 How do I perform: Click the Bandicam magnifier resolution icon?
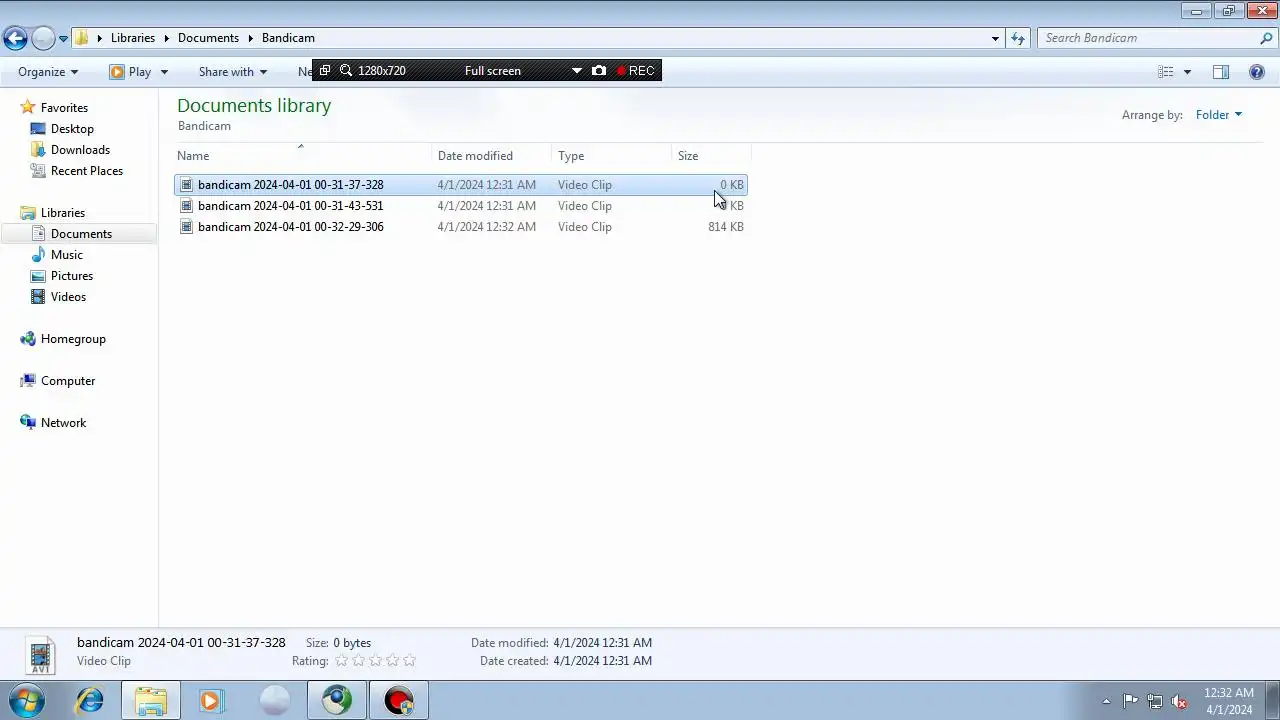[x=346, y=71]
